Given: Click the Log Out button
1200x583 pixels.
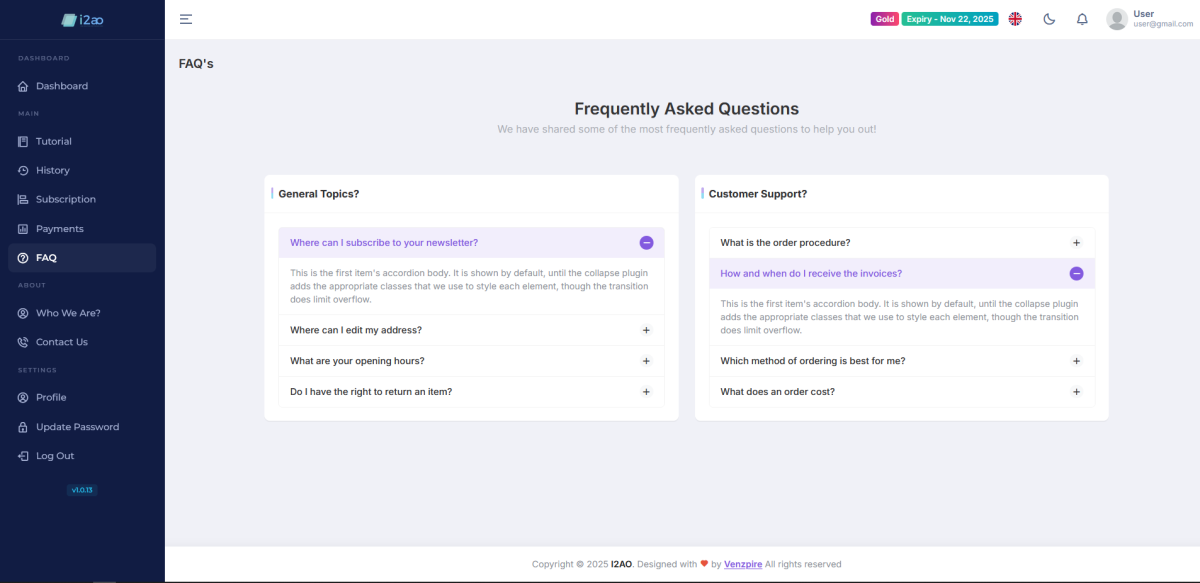Looking at the screenshot, I should 55,456.
